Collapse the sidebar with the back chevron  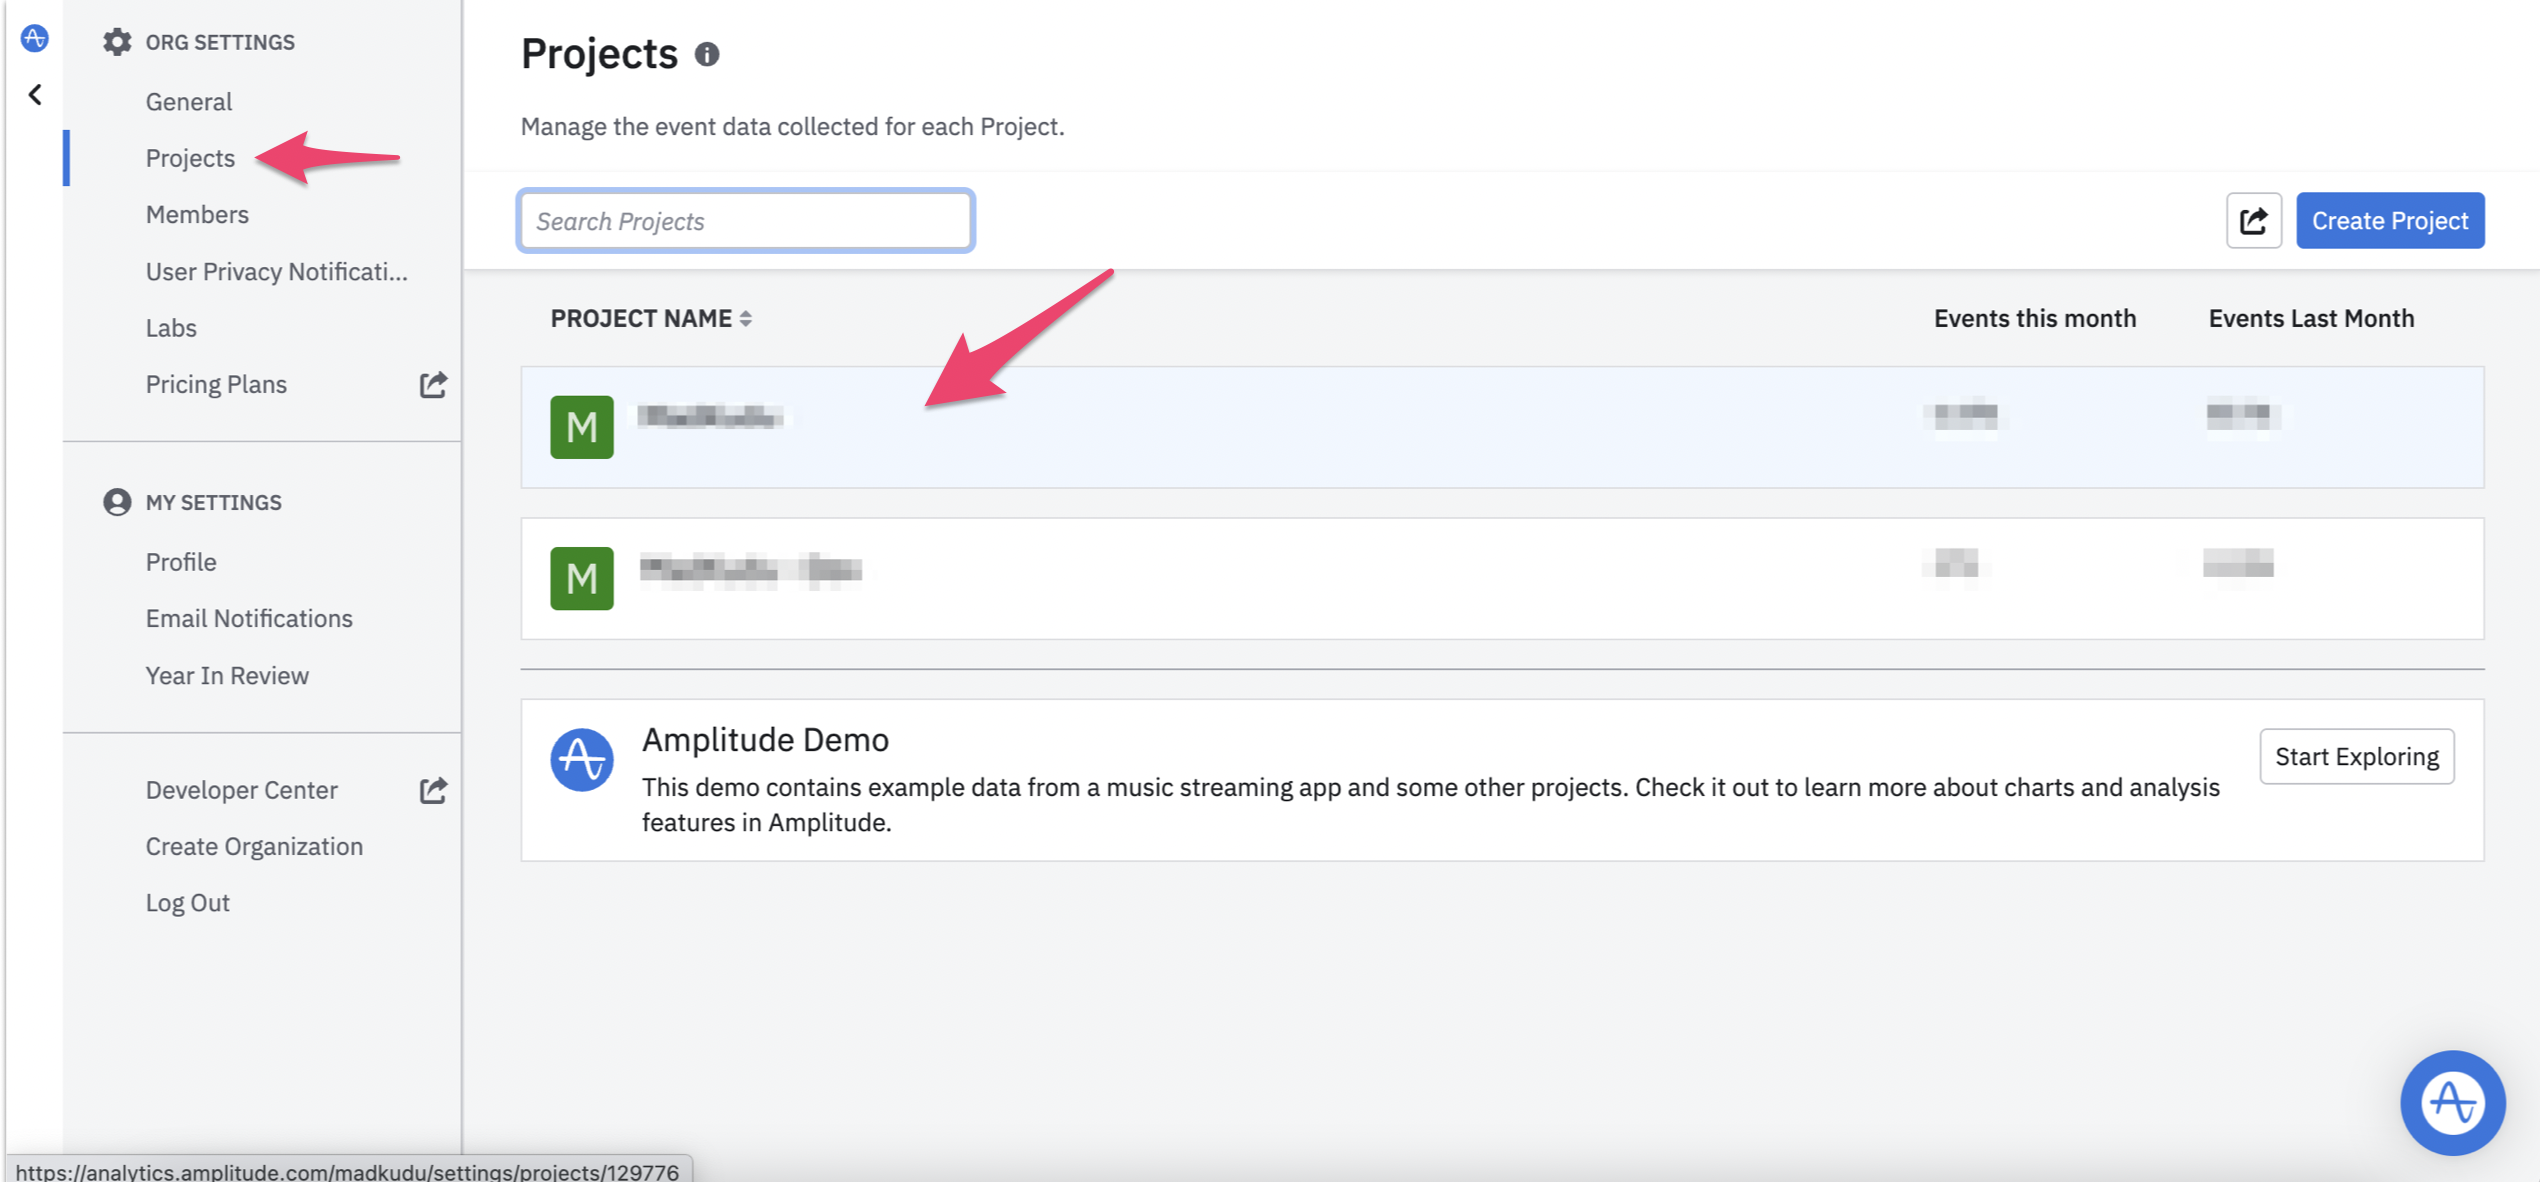pyautogui.click(x=35, y=95)
